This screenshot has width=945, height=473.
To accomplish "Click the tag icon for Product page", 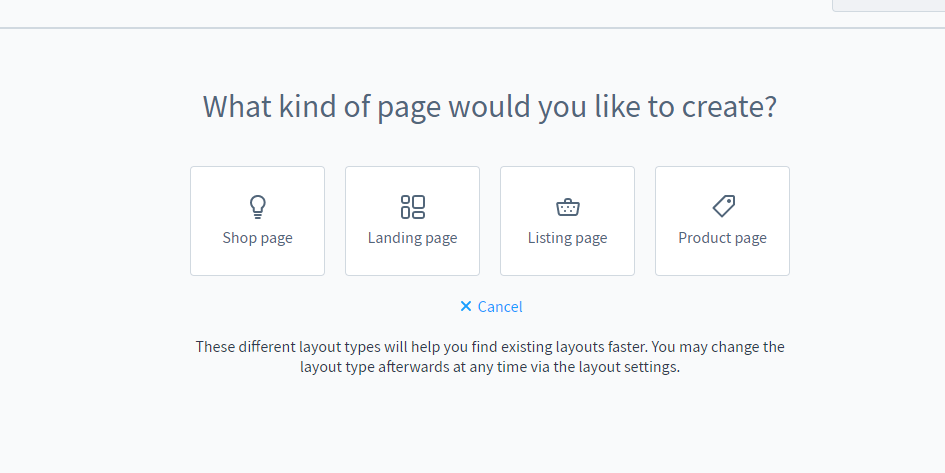I will tap(723, 206).
